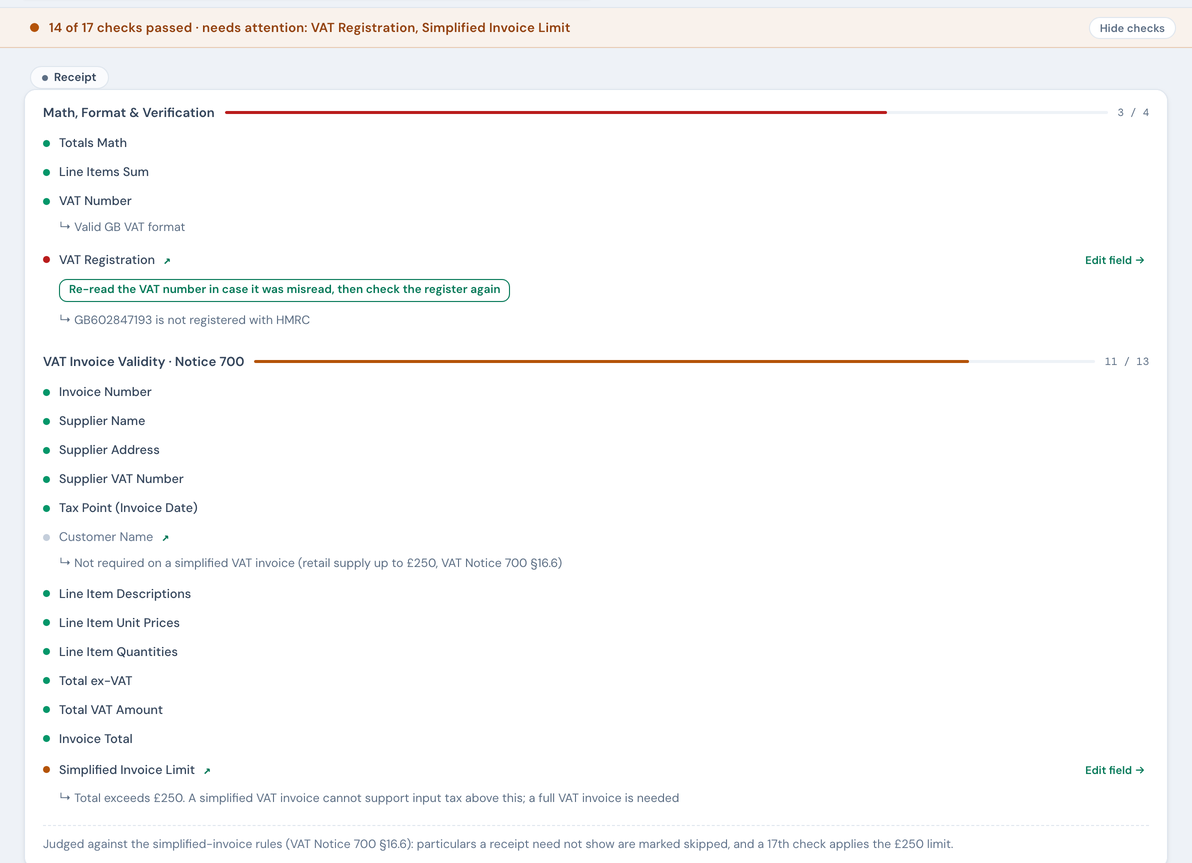Screen dimensions: 1192x863
Task: Edit field for Simplified Invoice Limit
Action: 1114,770
